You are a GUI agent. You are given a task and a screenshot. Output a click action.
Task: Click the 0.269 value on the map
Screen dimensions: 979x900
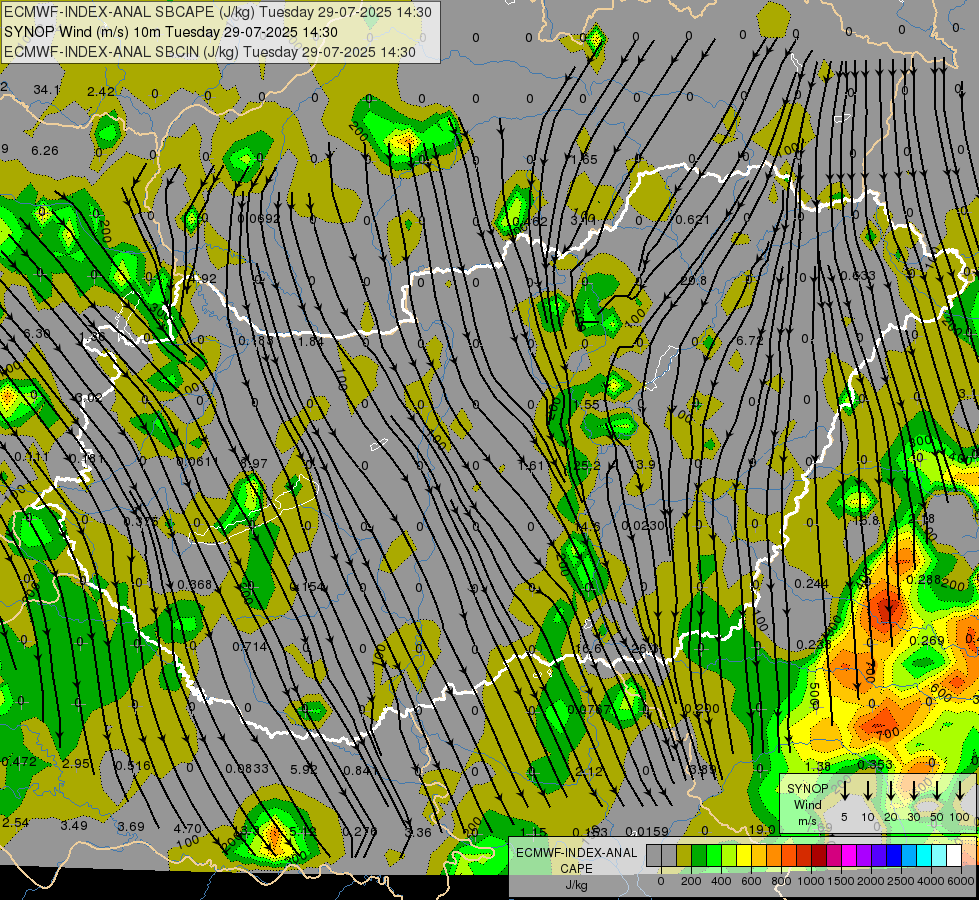pos(927,640)
